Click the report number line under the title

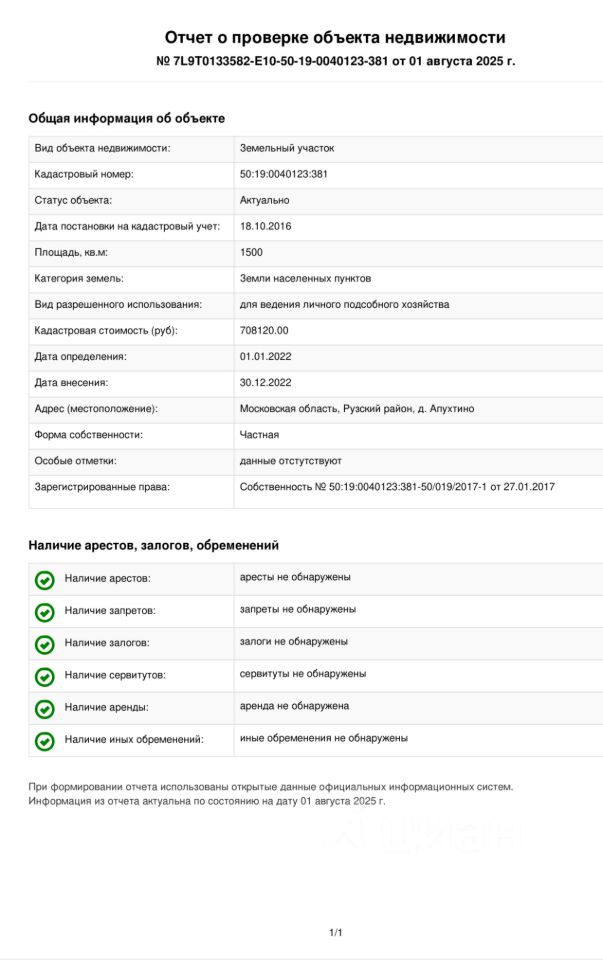[x=335, y=62]
